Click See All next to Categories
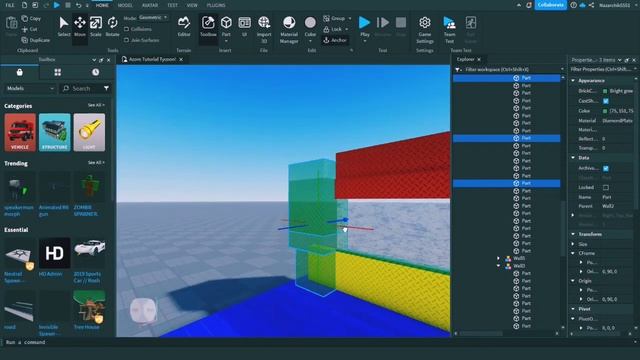This screenshot has height=360, width=640. coord(96,105)
